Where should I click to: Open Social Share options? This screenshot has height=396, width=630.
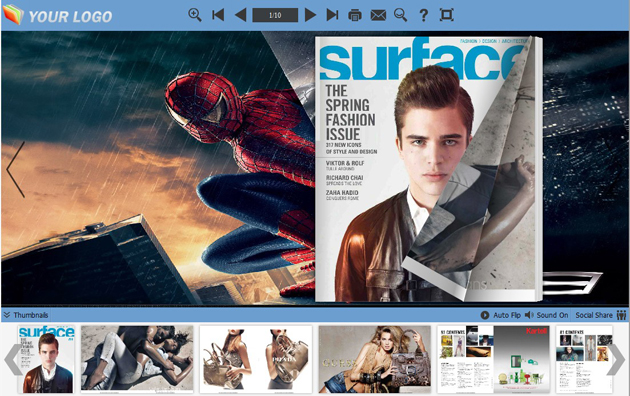coord(601,315)
